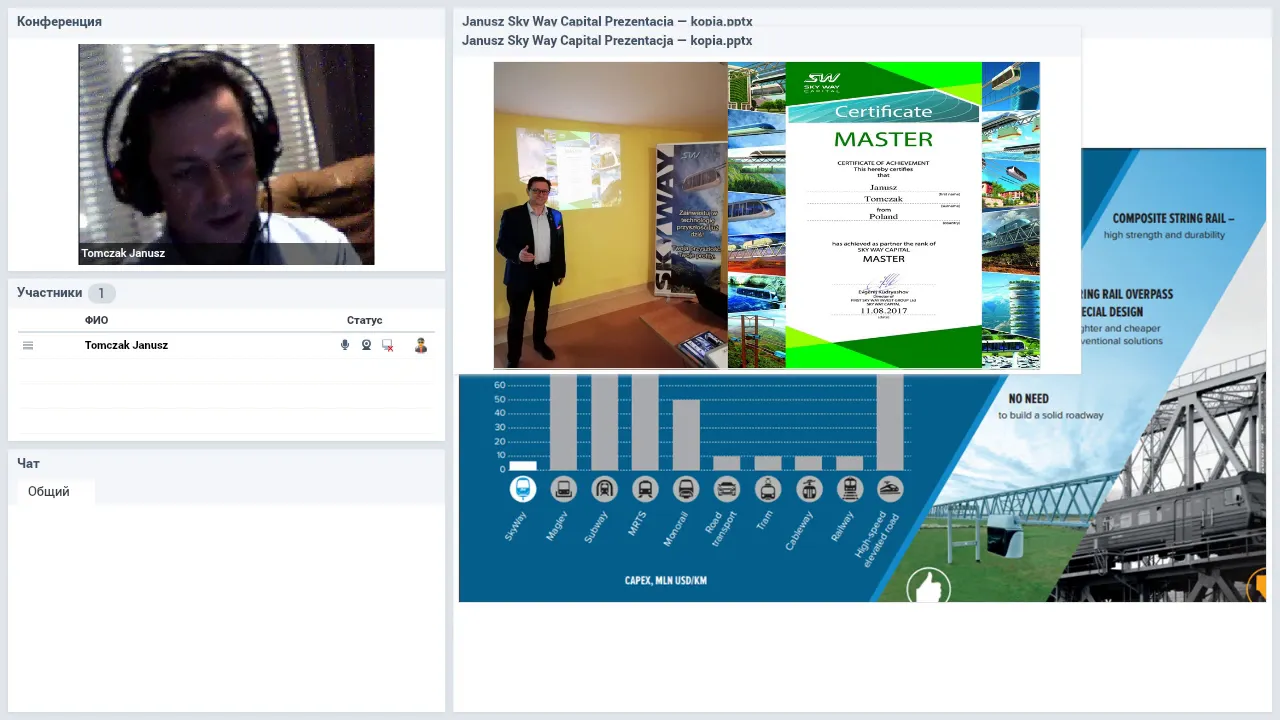
Task: Click the MRTS transport icon in the chart
Action: pyautogui.click(x=645, y=489)
